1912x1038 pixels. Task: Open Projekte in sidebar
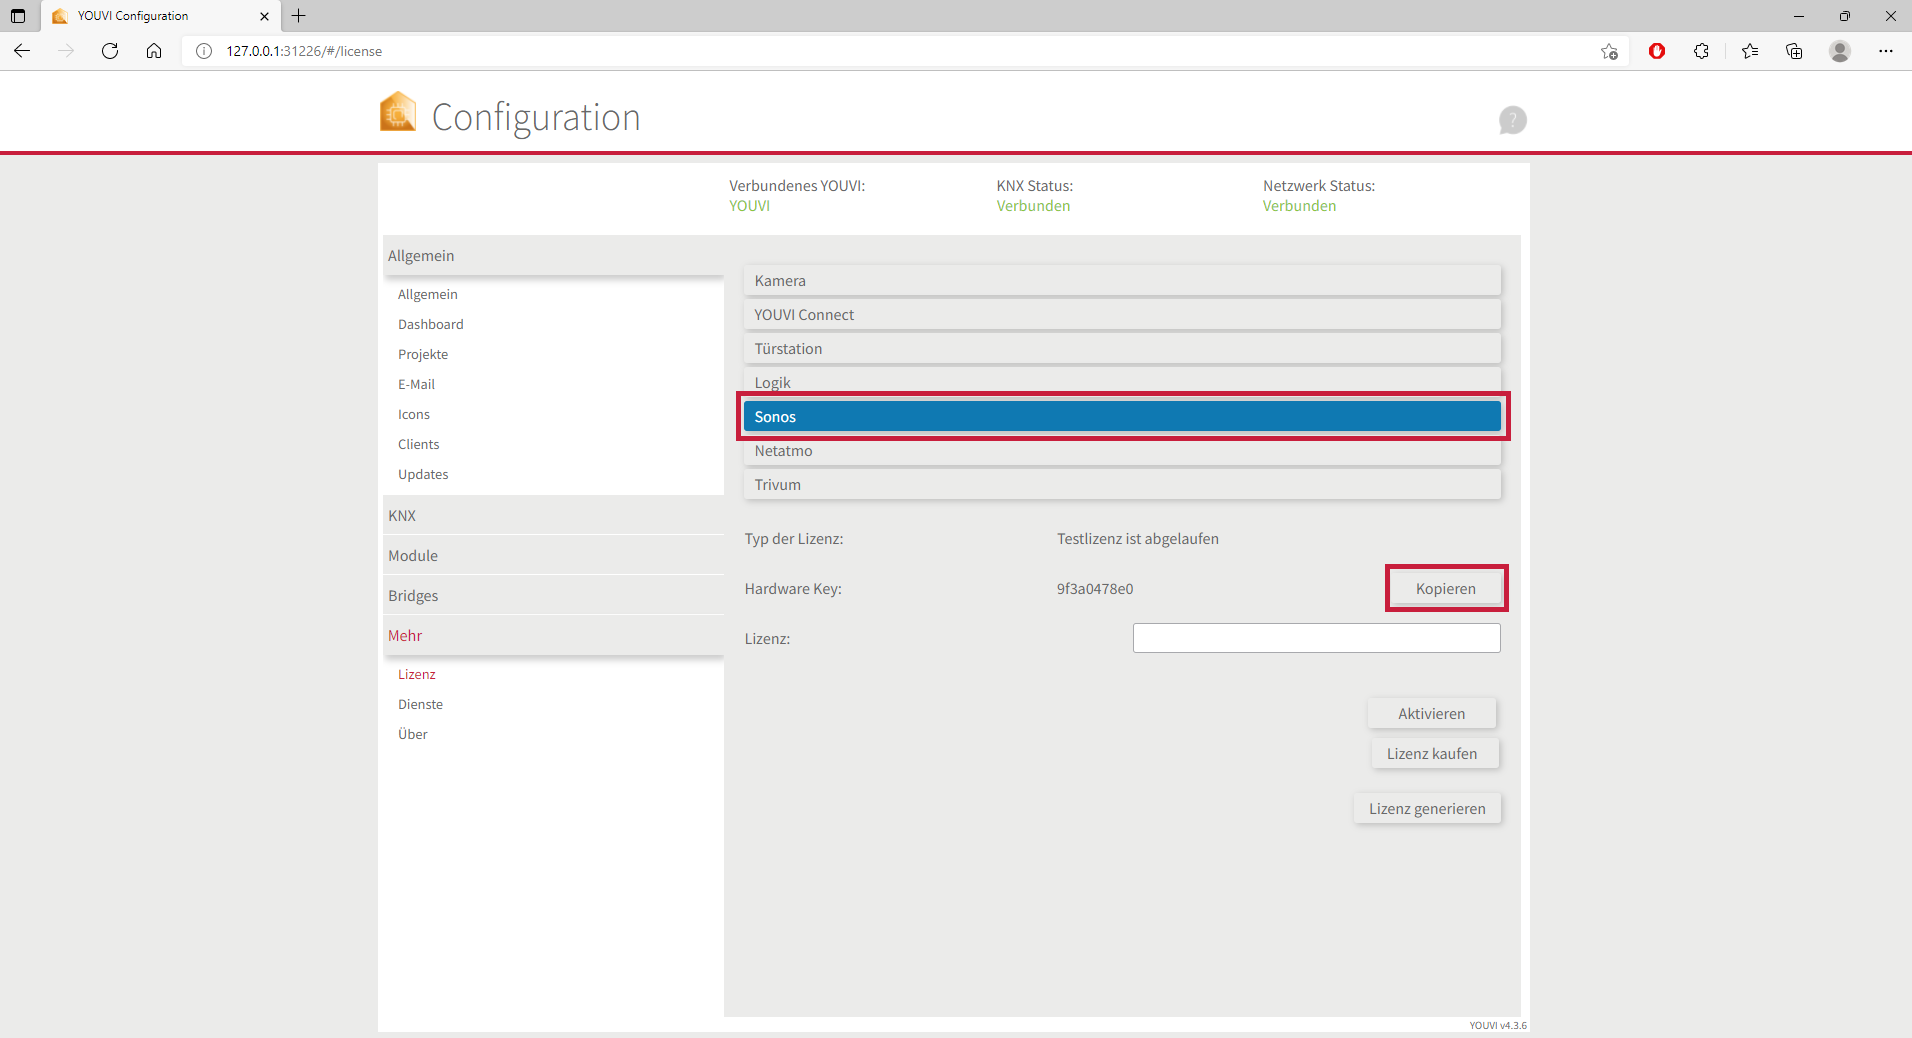click(x=423, y=354)
